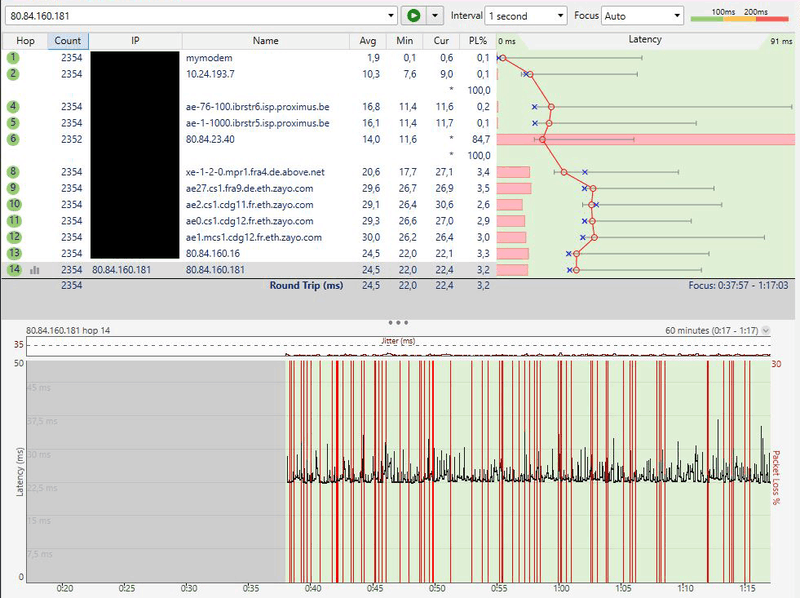Select hop 13 green circle icon
This screenshot has height=598, width=800.
click(x=14, y=254)
